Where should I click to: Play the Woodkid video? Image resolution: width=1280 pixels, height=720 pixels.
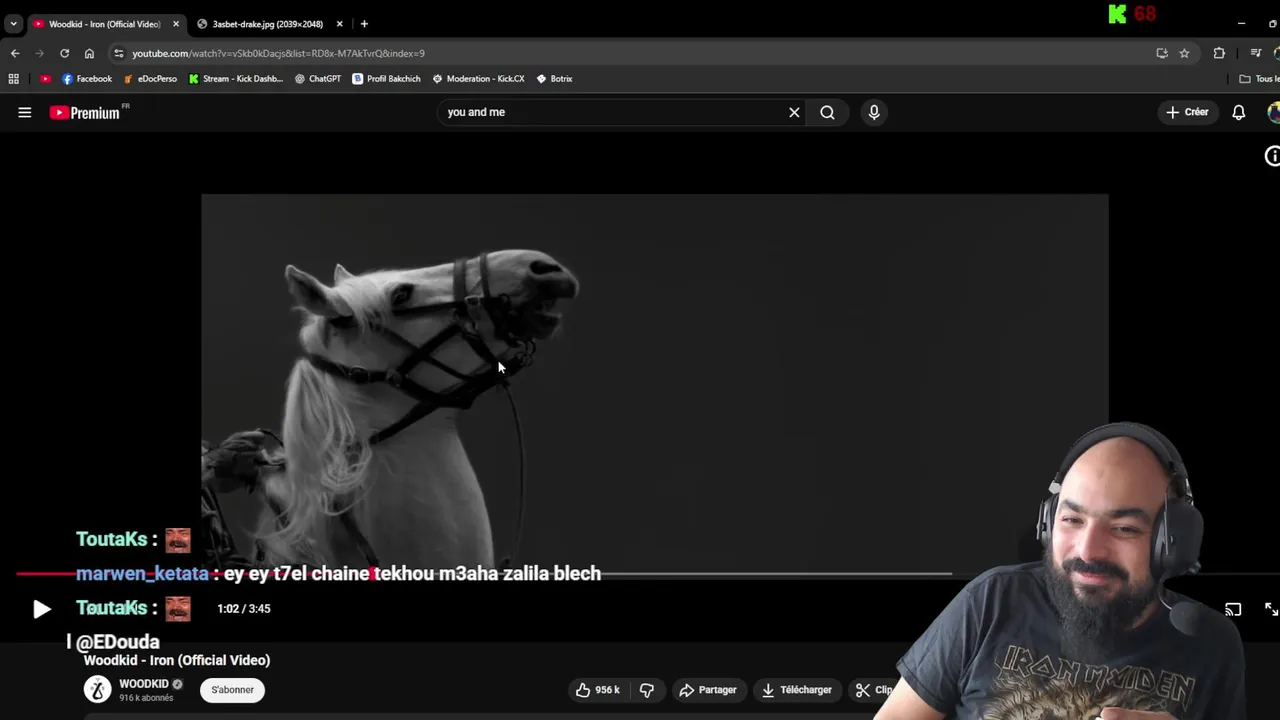coord(41,609)
